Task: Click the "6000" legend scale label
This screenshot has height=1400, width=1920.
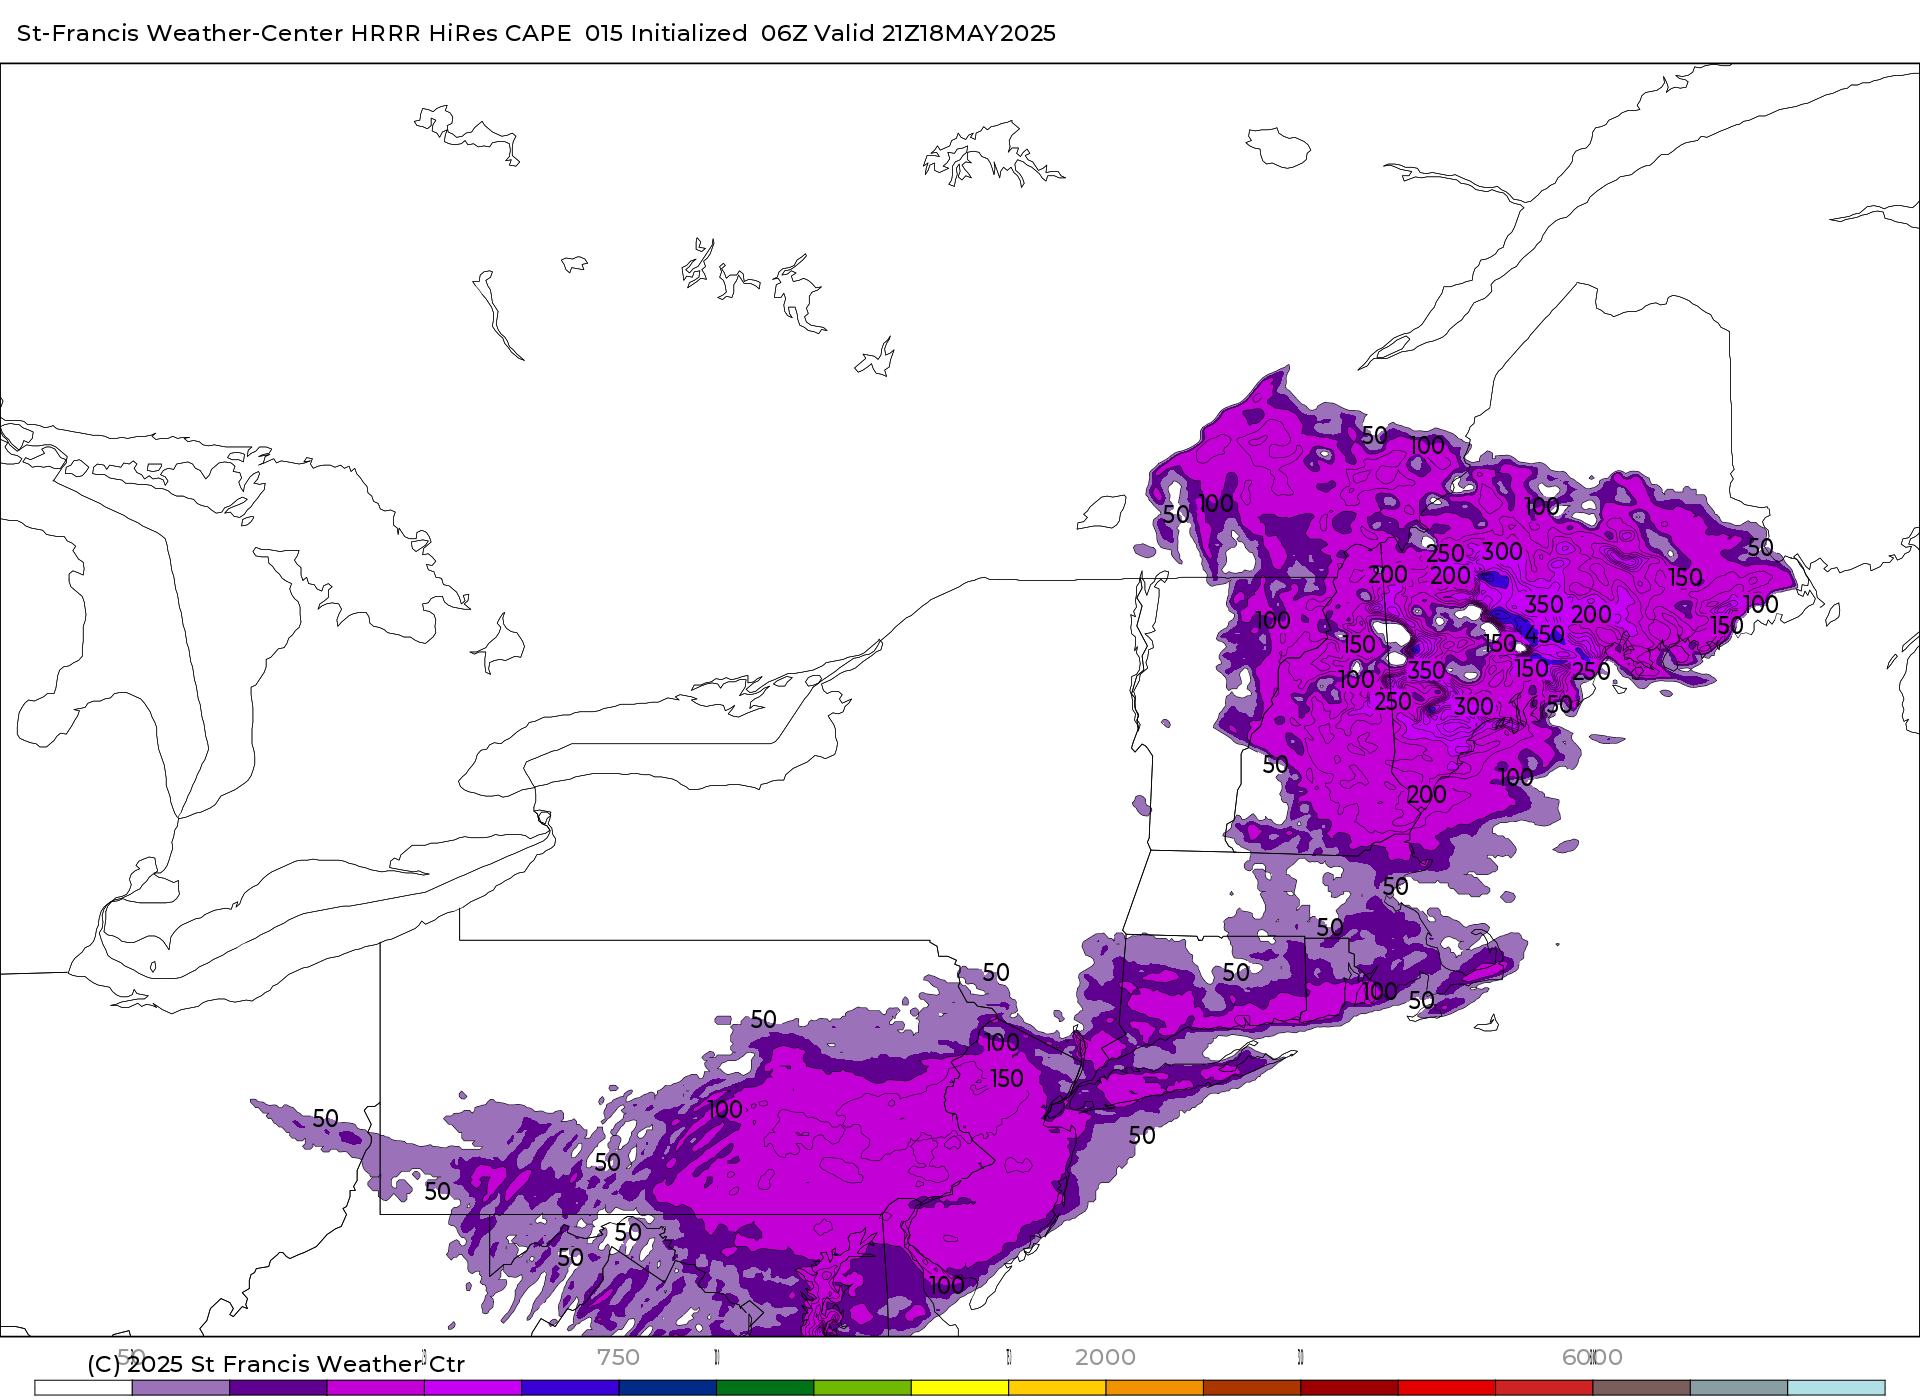Action: pyautogui.click(x=1592, y=1357)
